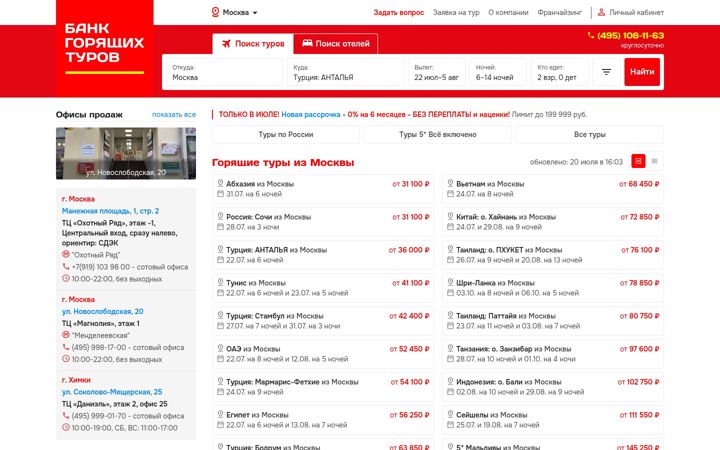This screenshot has width=720, height=450.
Task: Click metro icon beside Охотный Ряд
Action: 66,254
